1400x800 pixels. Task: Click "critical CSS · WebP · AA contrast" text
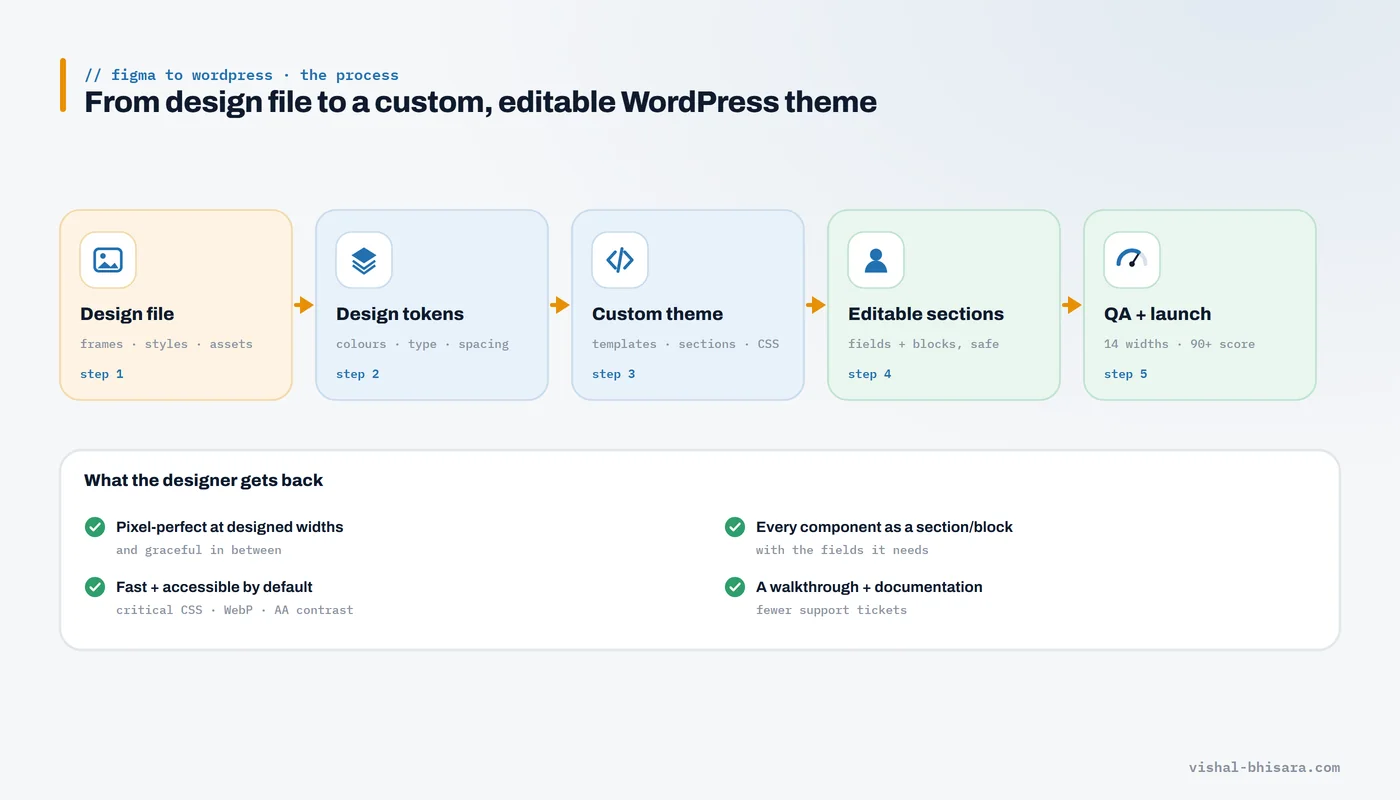[234, 610]
